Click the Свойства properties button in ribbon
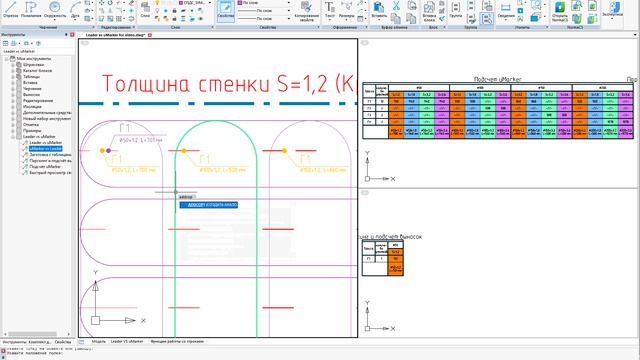640x360 pixels. [x=226, y=11]
